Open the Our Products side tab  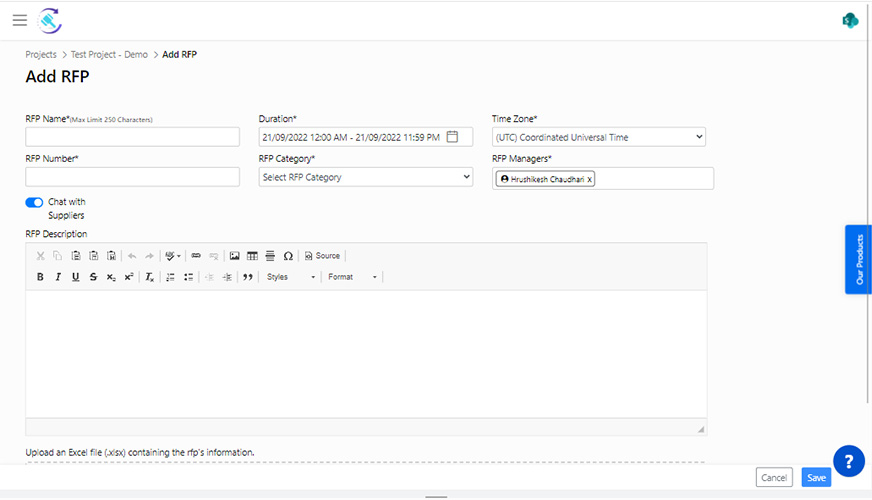pyautogui.click(x=858, y=259)
